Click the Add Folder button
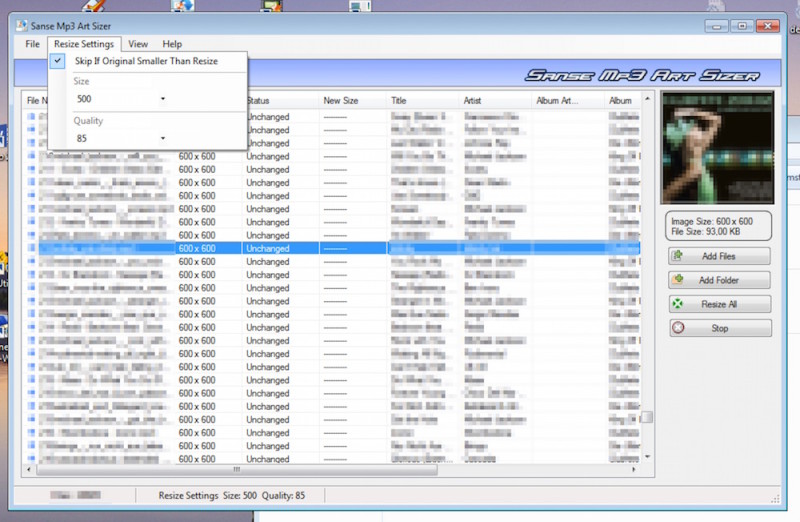 (719, 280)
